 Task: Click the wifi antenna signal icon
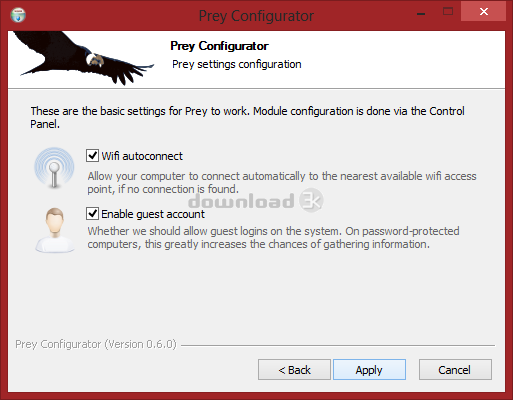coord(54,168)
